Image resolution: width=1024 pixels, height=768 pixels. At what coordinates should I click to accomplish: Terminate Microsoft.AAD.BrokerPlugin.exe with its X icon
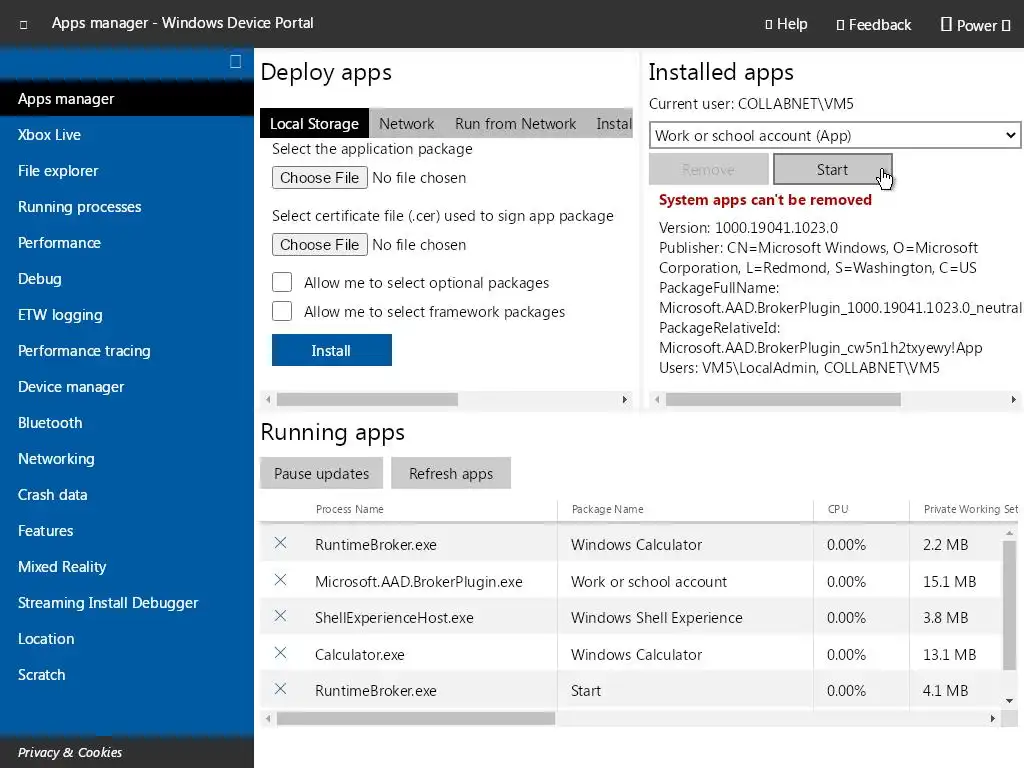coord(280,580)
